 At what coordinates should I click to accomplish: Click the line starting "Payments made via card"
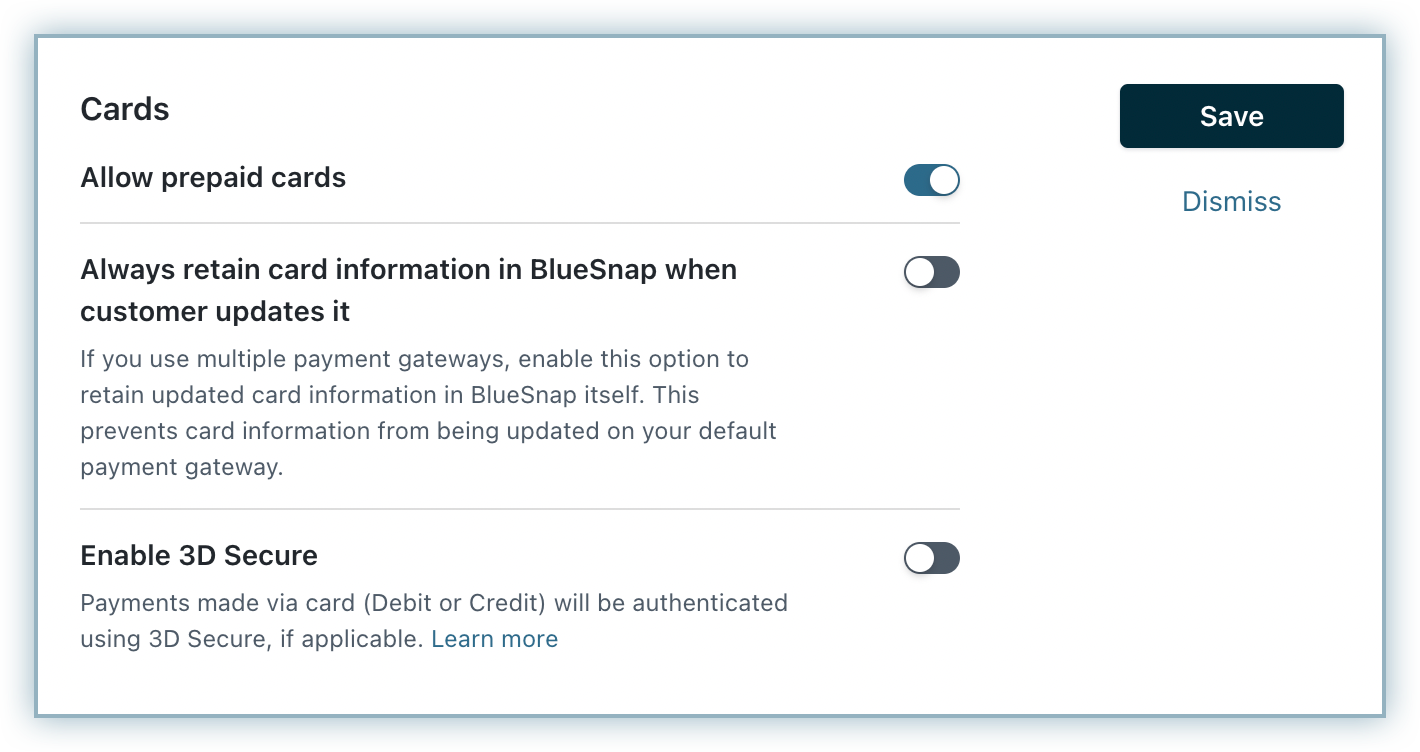click(433, 603)
